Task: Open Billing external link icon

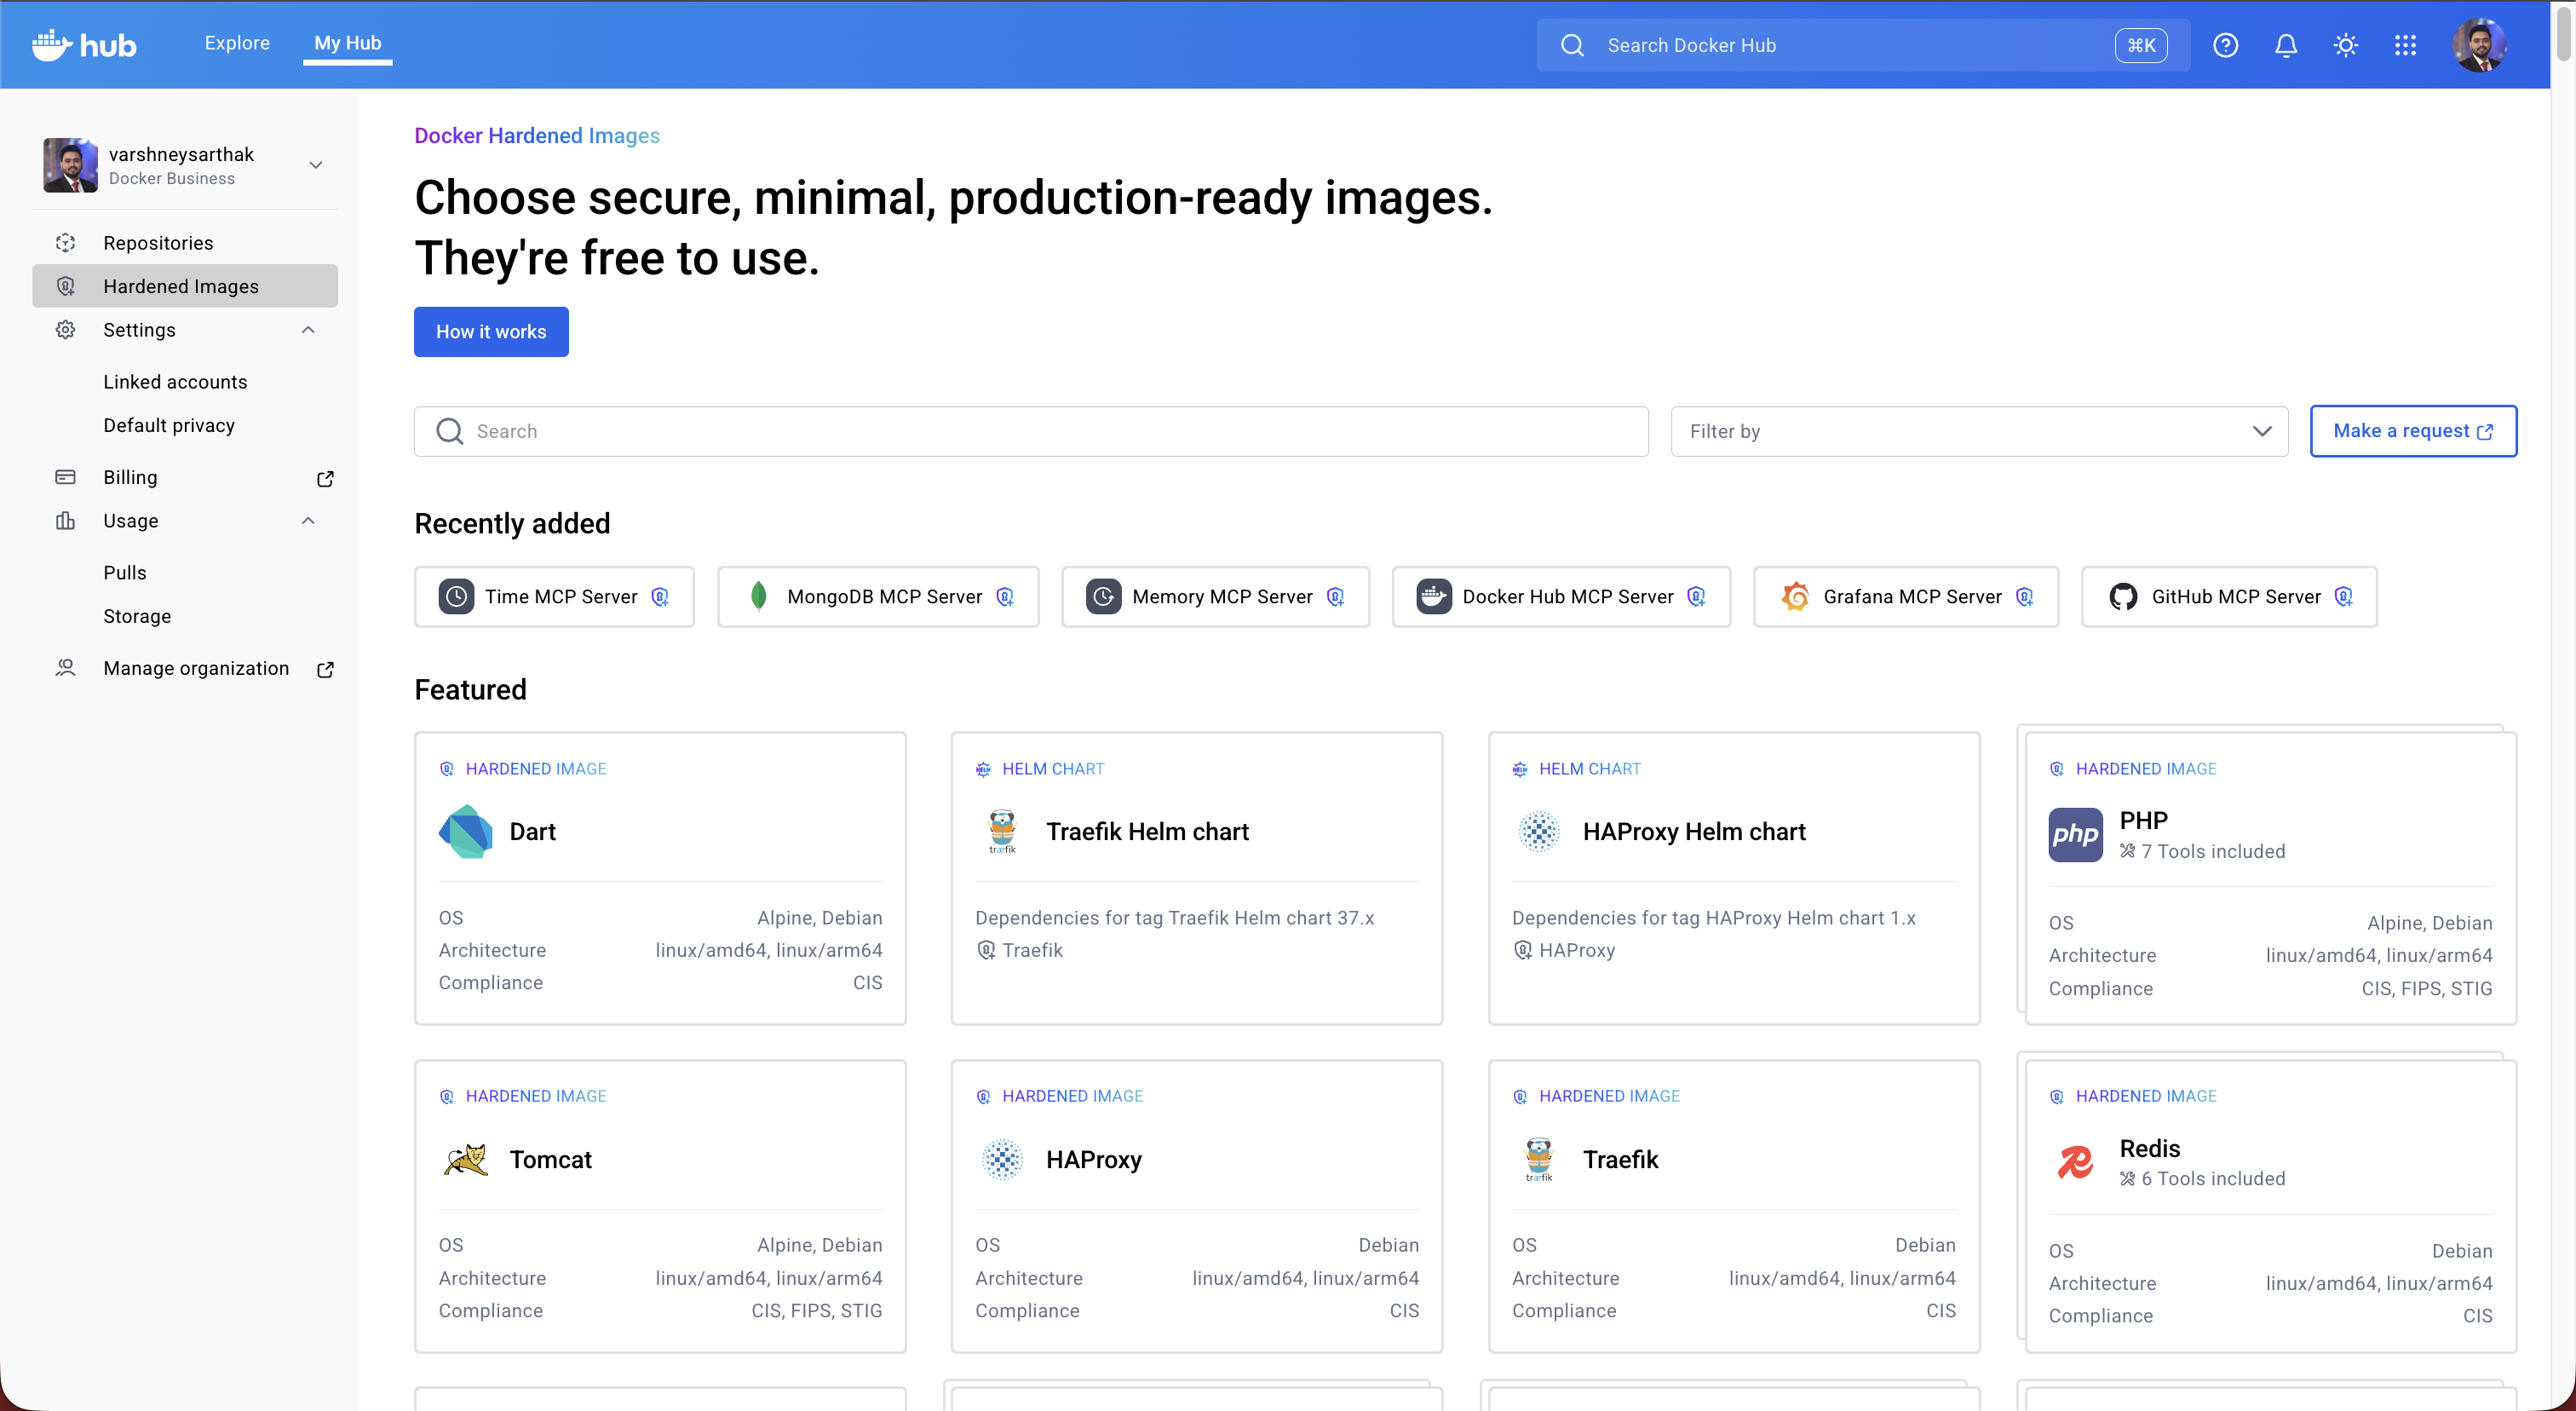Action: coord(325,478)
